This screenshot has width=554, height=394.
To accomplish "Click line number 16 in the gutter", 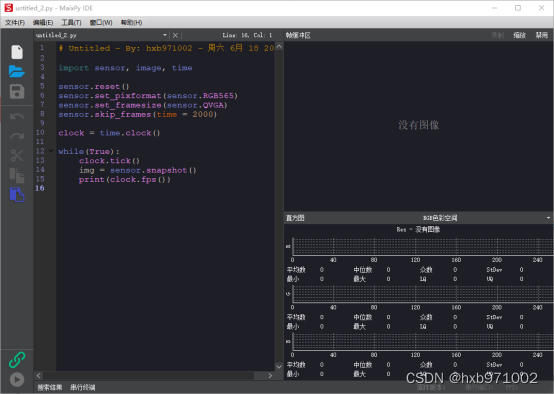I will [40, 188].
